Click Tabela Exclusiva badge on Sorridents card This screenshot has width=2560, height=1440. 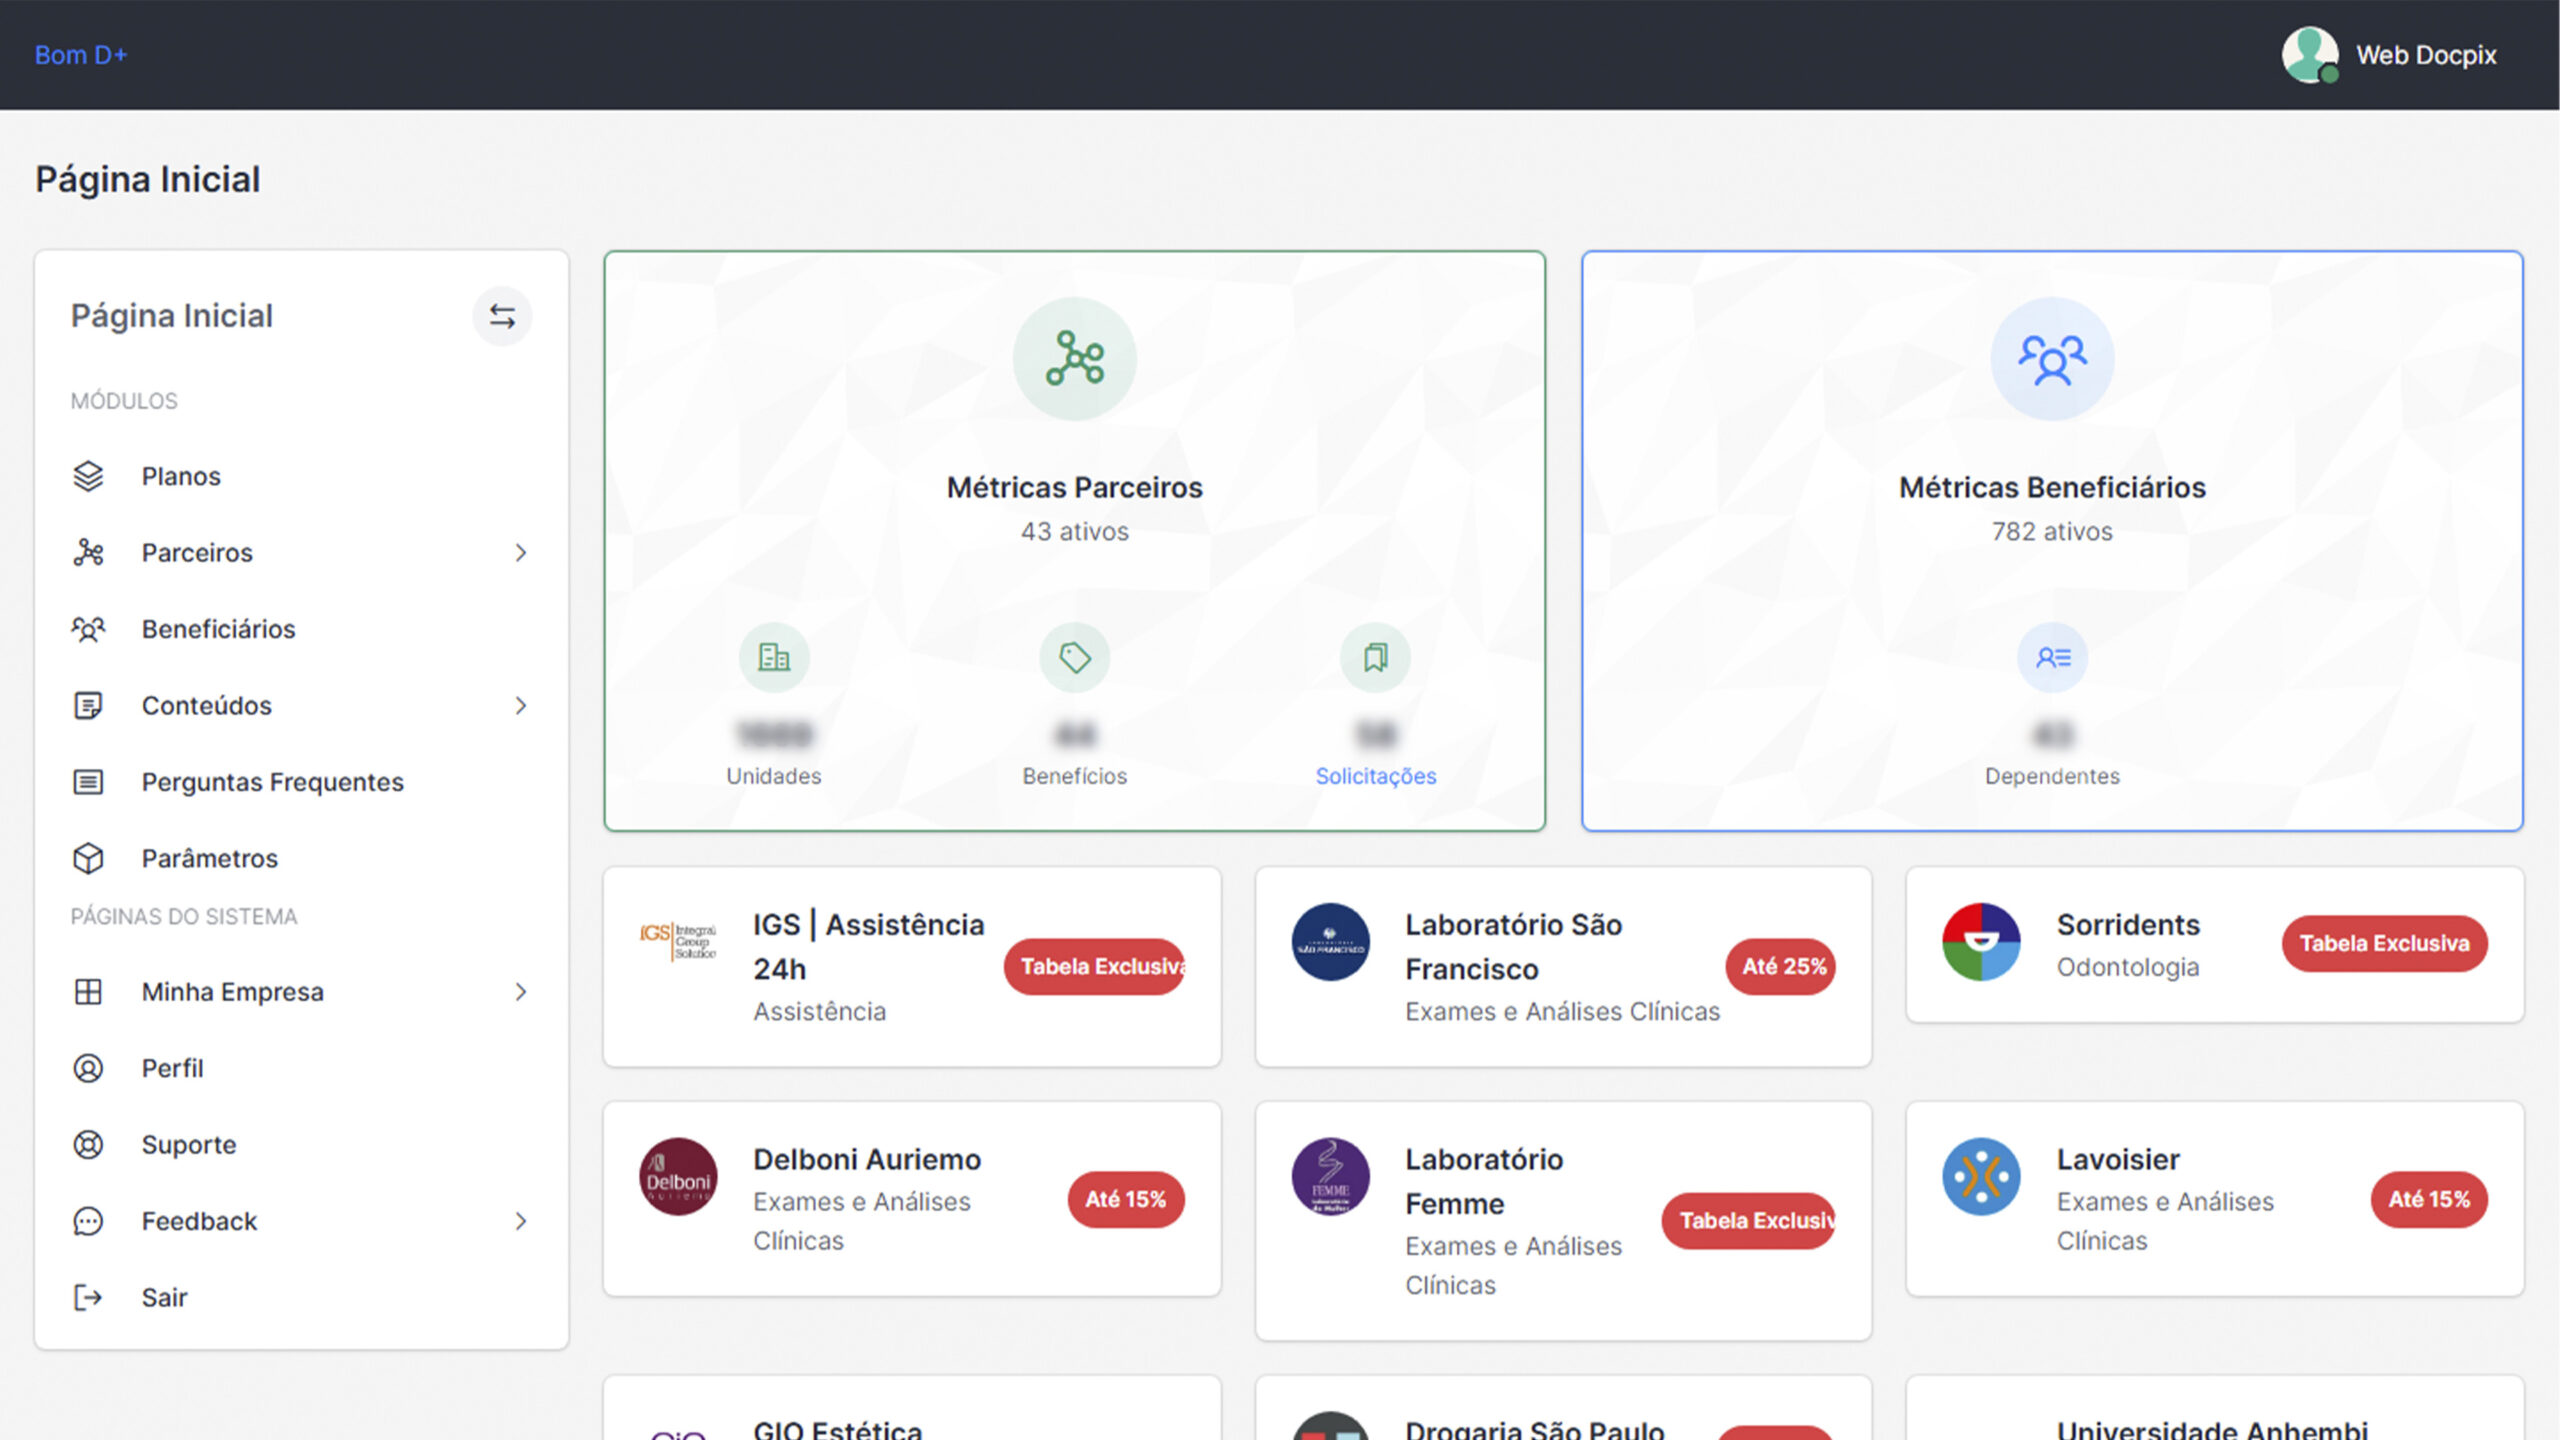click(2385, 943)
